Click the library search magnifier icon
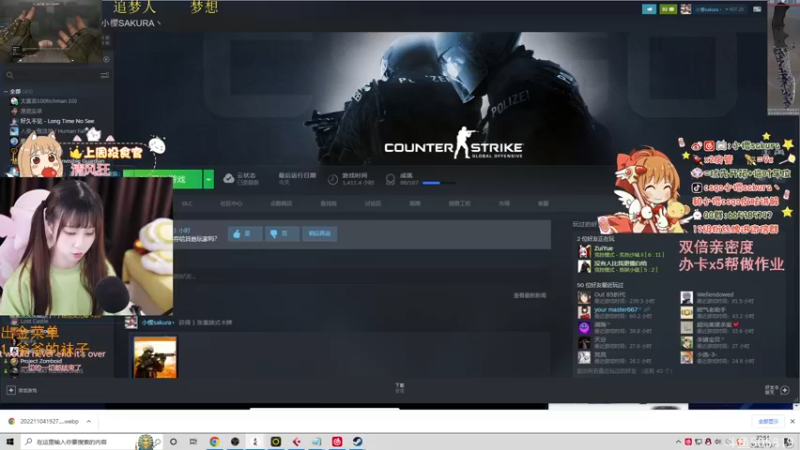The height and width of the screenshot is (450, 800). [10, 75]
